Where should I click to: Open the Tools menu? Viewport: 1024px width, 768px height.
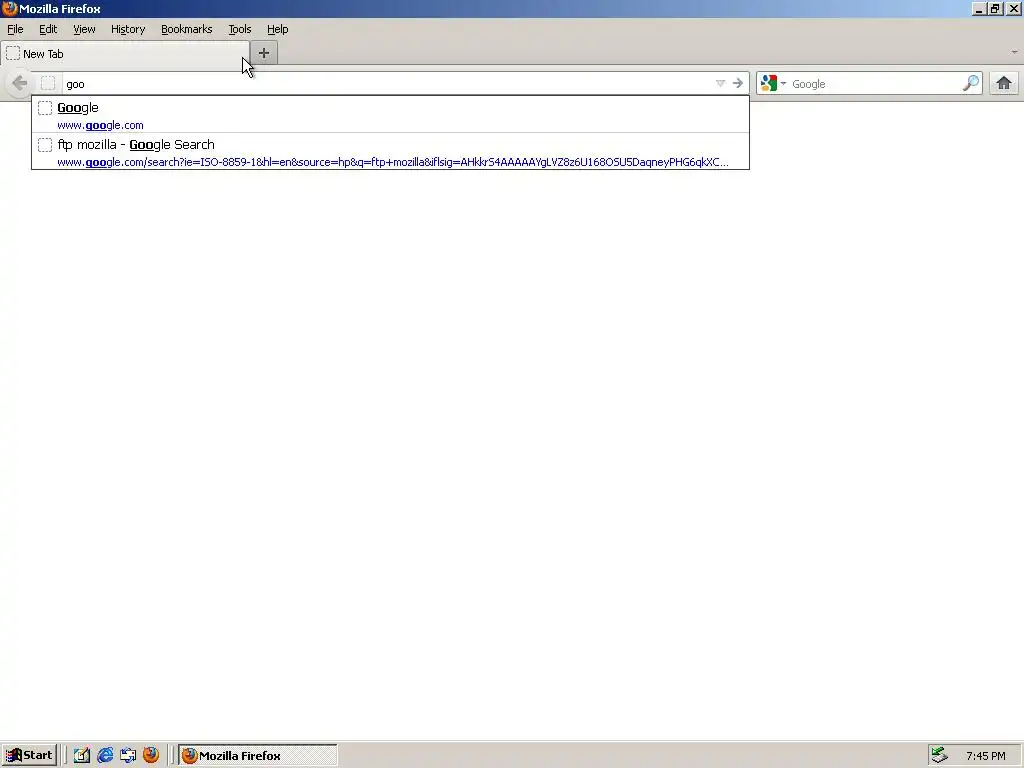(x=240, y=29)
